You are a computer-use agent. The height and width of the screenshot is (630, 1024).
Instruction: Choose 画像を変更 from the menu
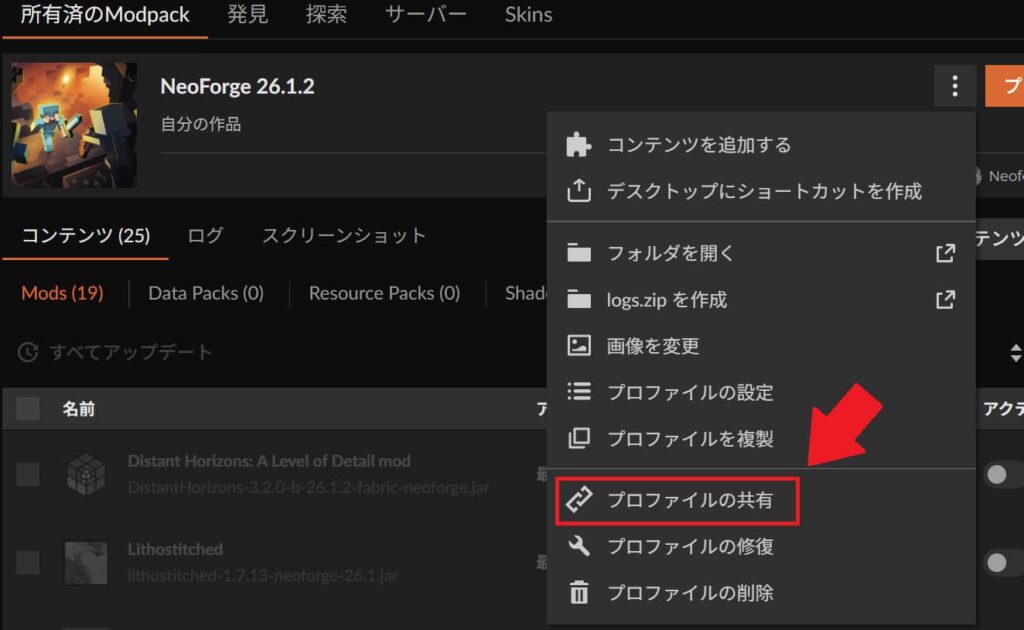[761, 345]
